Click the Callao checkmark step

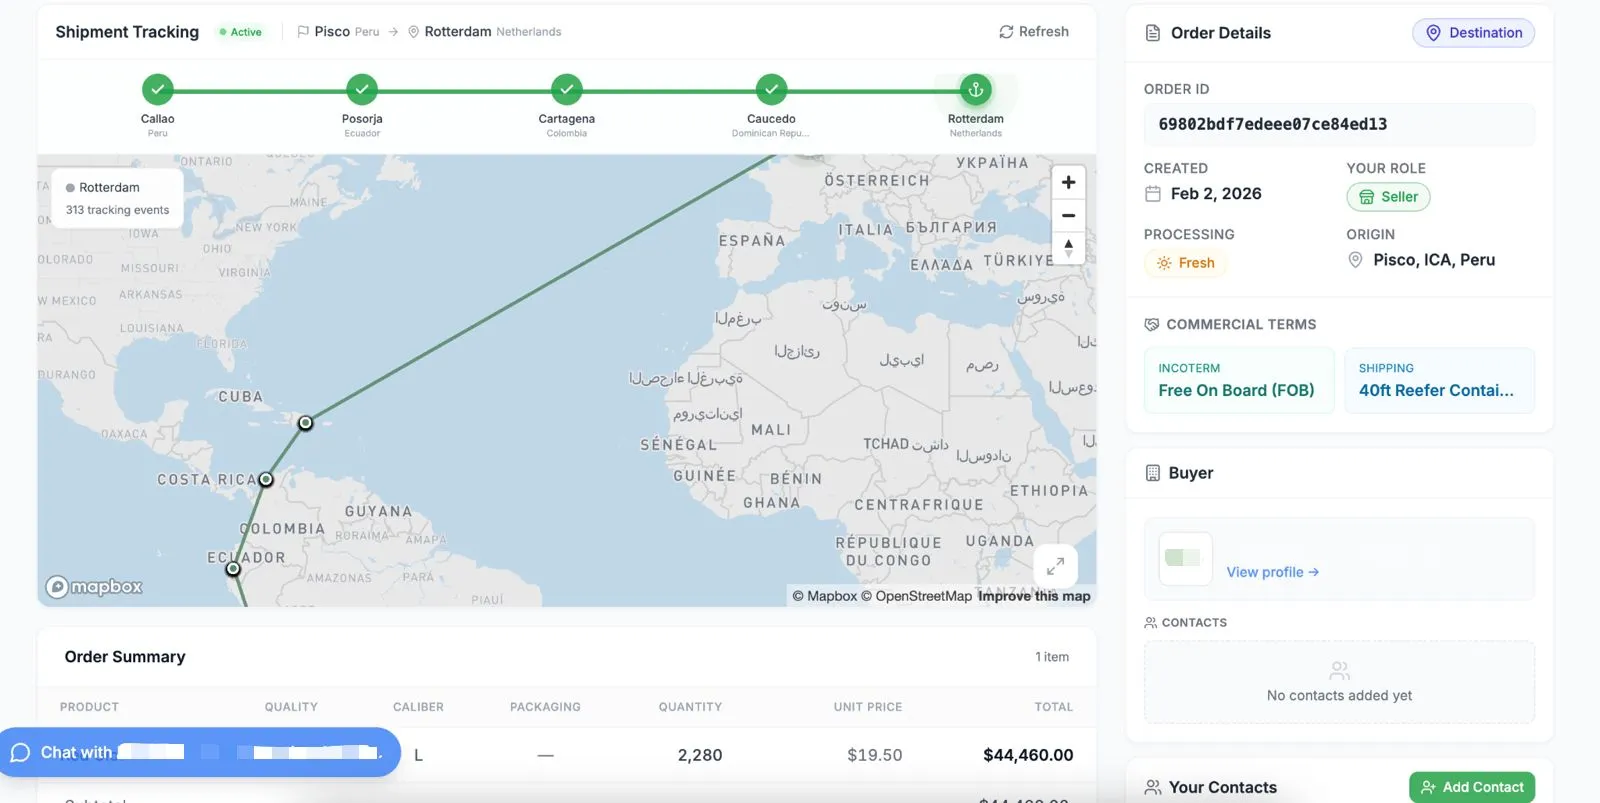(x=157, y=89)
